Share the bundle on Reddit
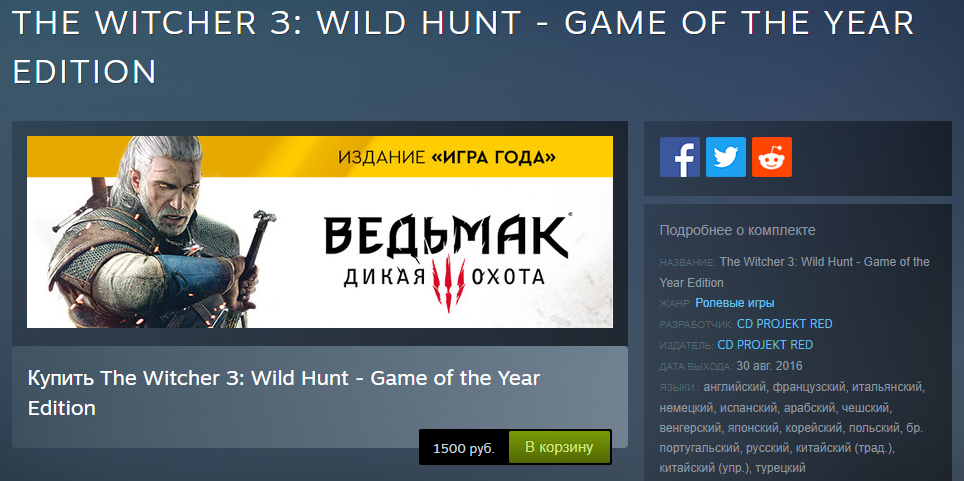The image size is (964, 481). (772, 157)
